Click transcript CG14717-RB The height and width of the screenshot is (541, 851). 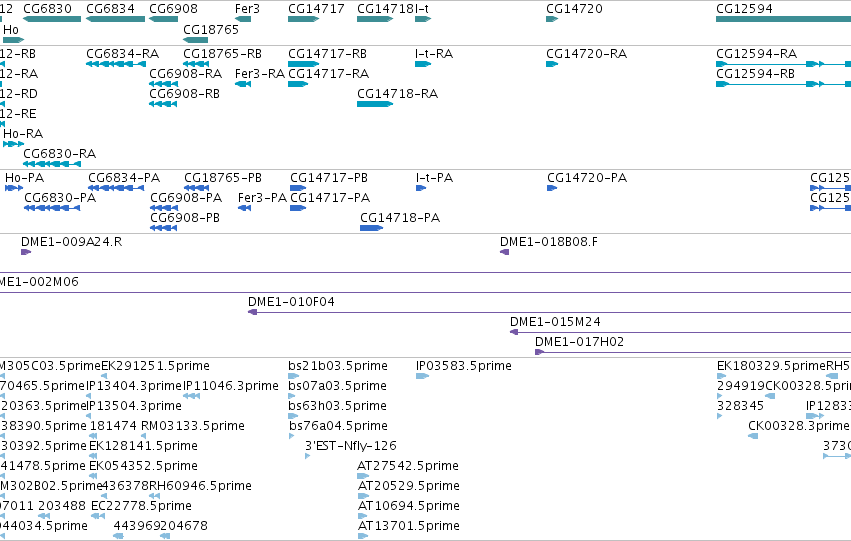point(303,64)
